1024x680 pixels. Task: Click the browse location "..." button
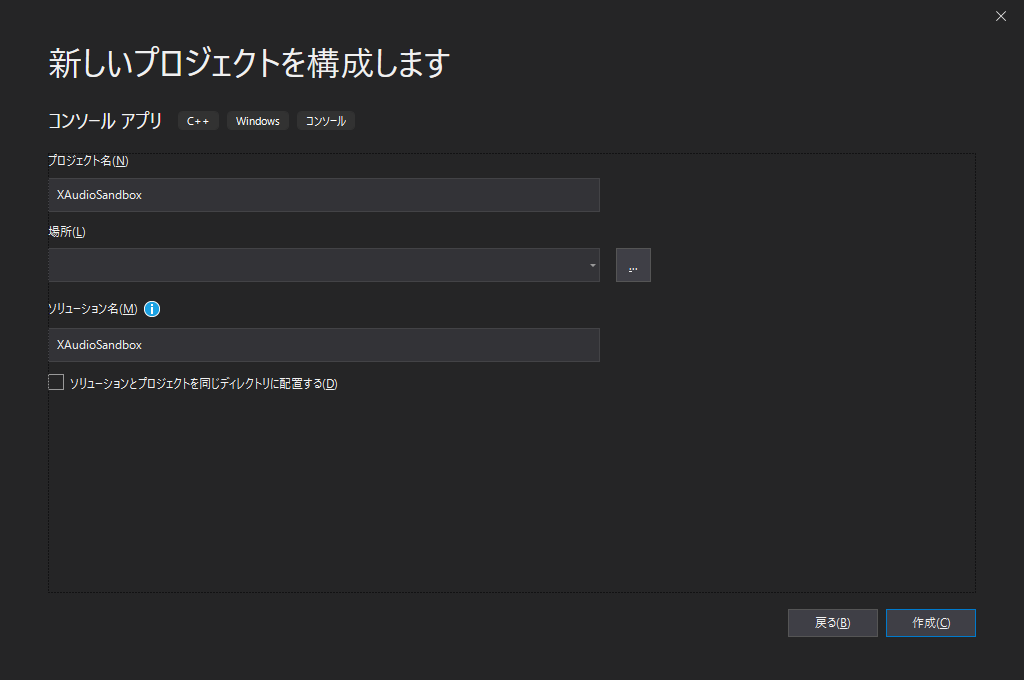click(633, 265)
